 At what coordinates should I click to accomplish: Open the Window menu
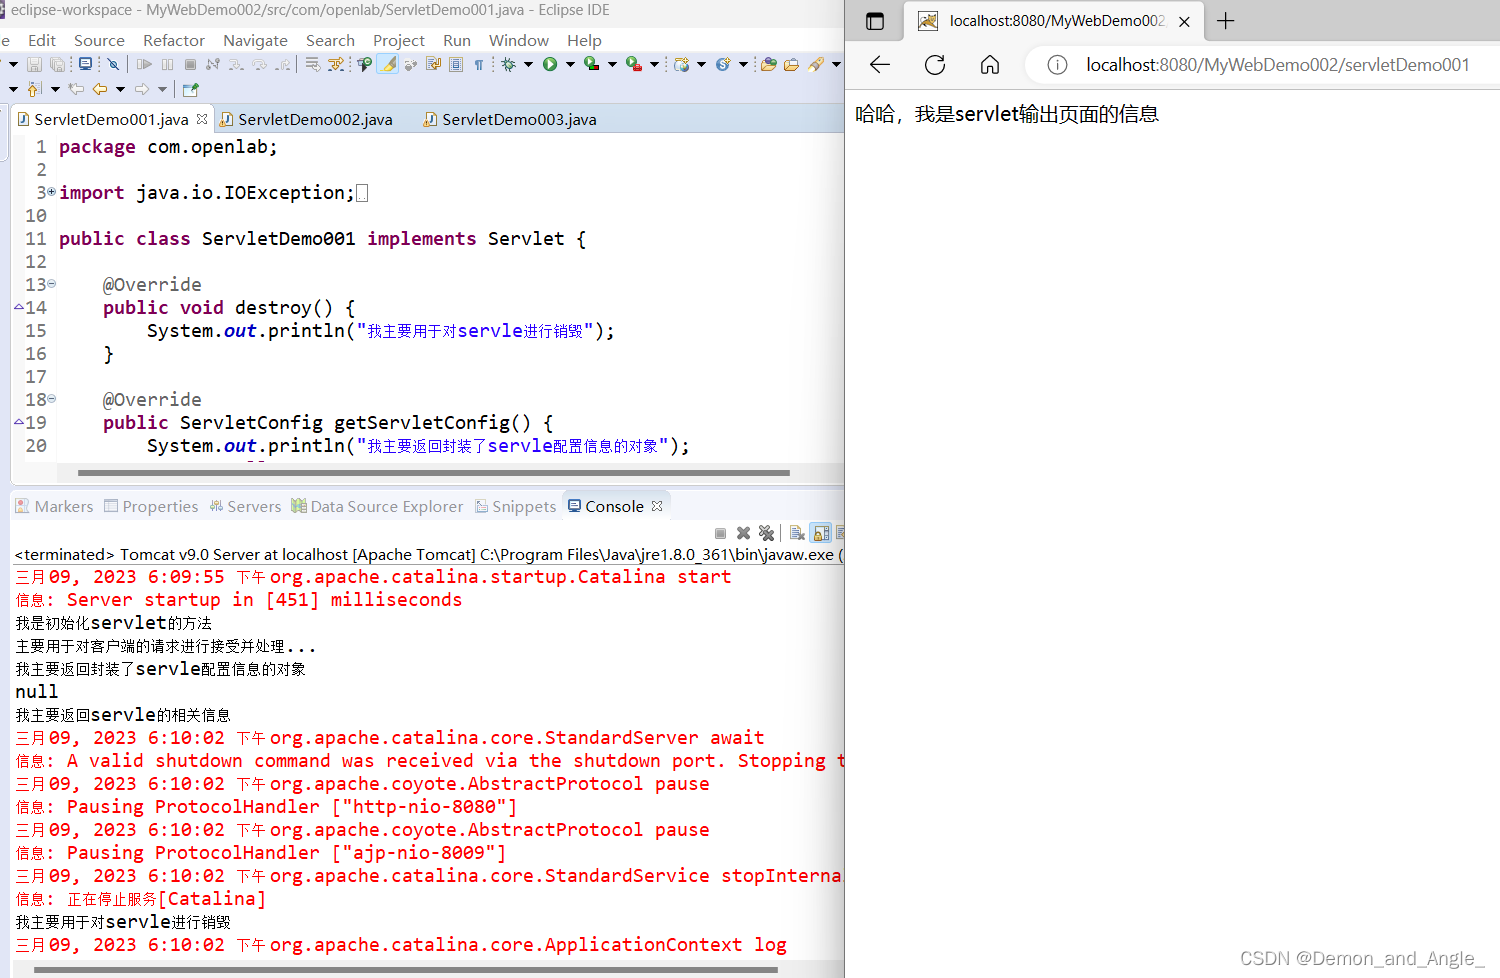[519, 40]
